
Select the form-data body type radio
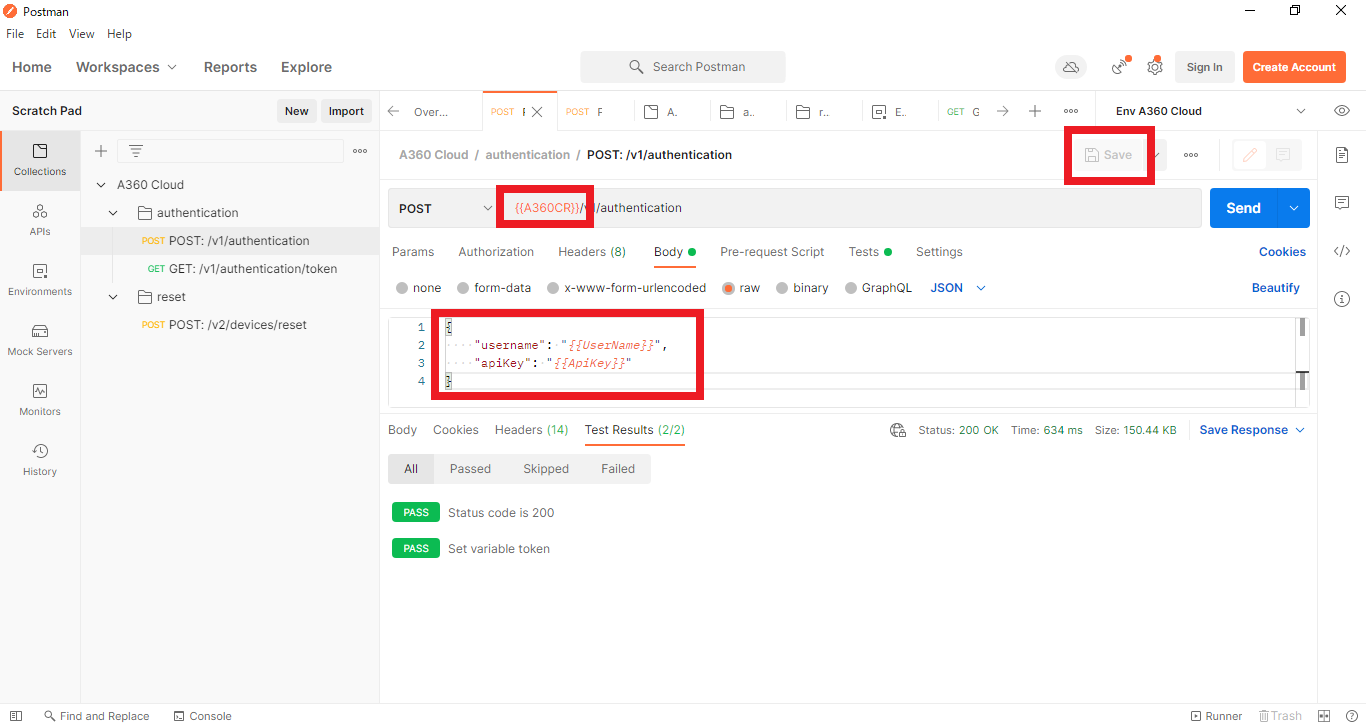[x=463, y=288]
